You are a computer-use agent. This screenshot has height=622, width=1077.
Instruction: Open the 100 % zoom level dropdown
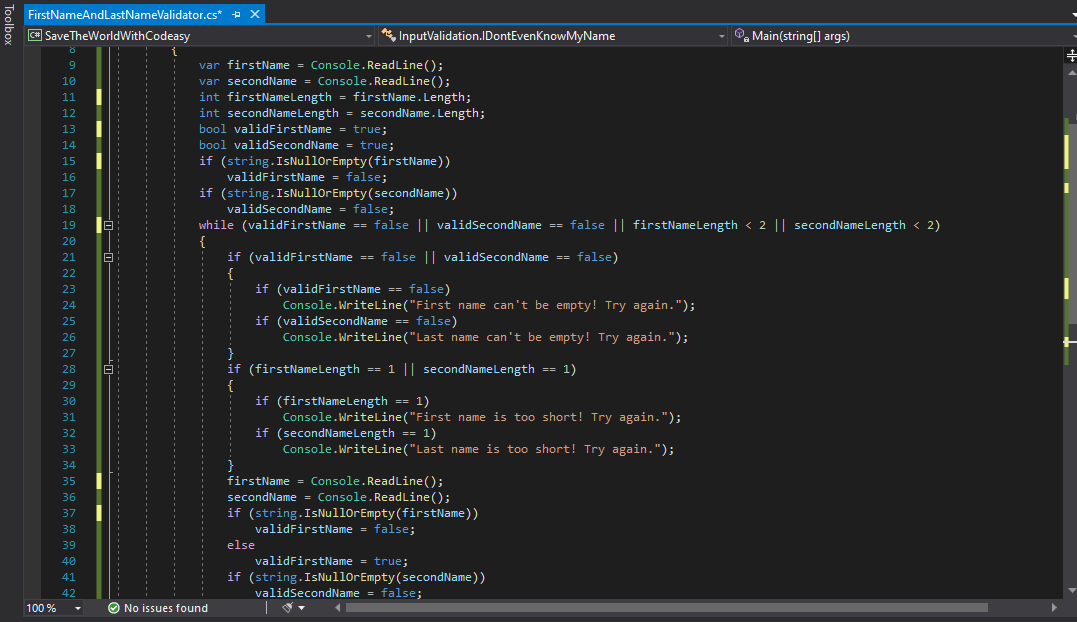[77, 608]
